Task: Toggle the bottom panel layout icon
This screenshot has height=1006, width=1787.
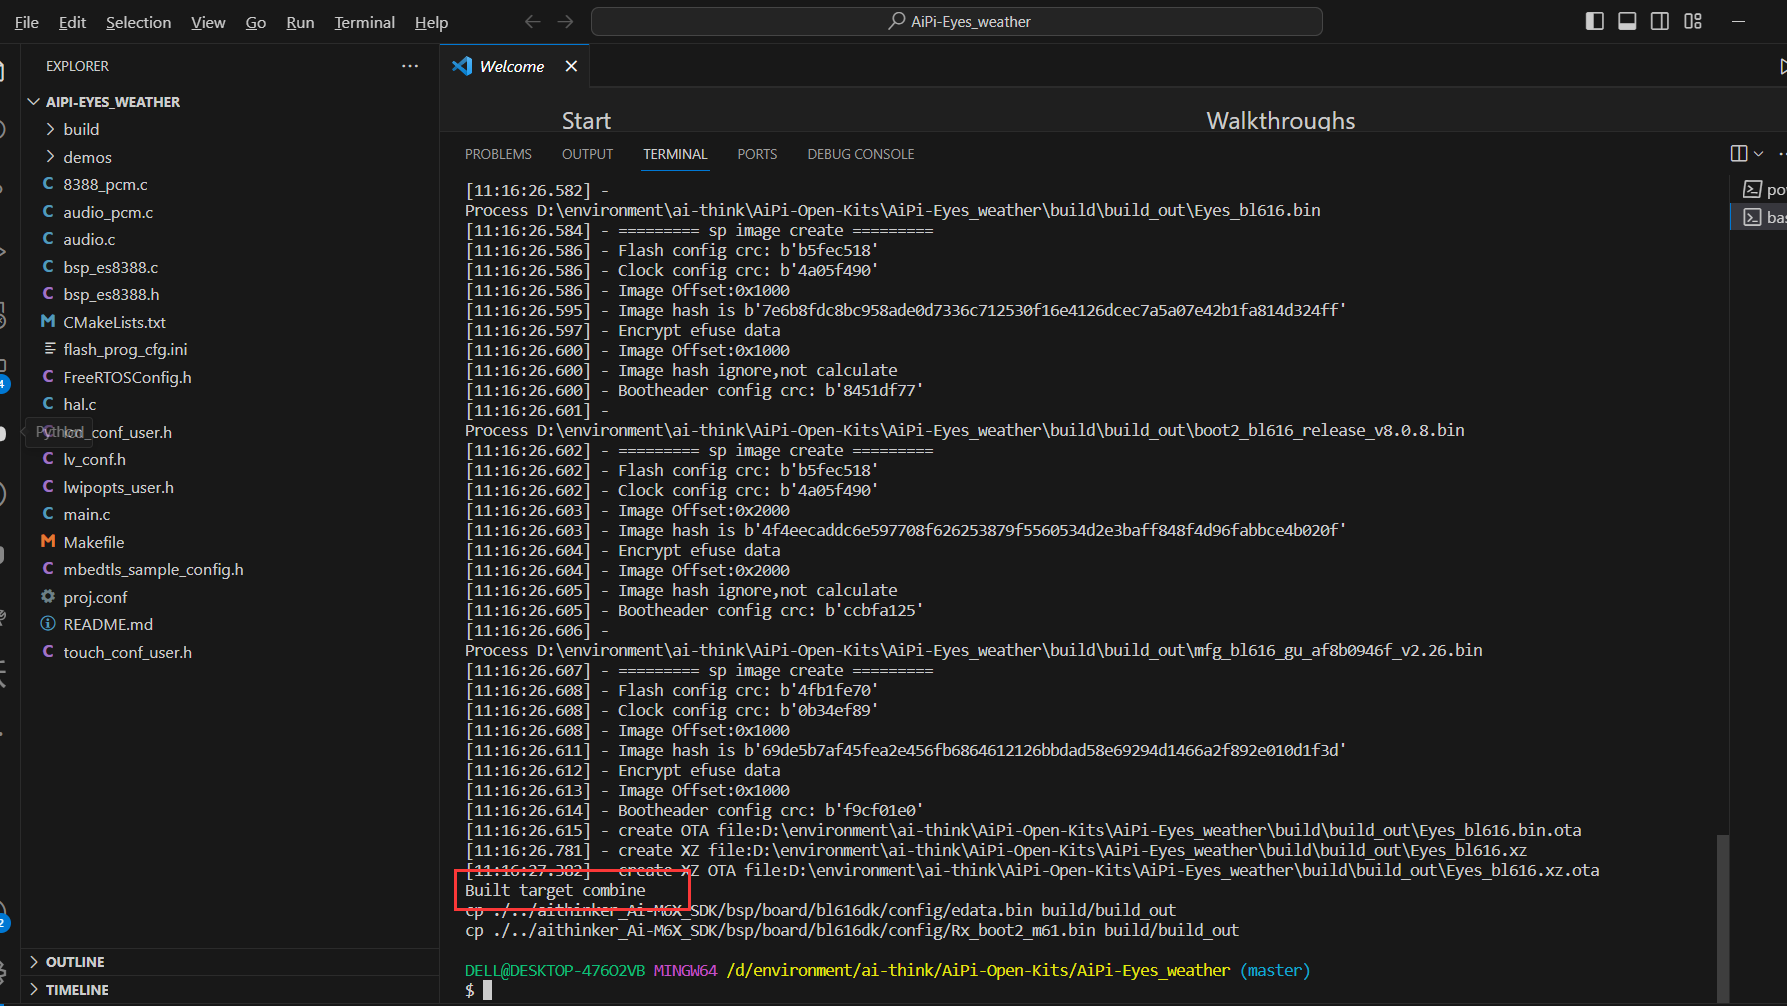Action: click(x=1627, y=21)
